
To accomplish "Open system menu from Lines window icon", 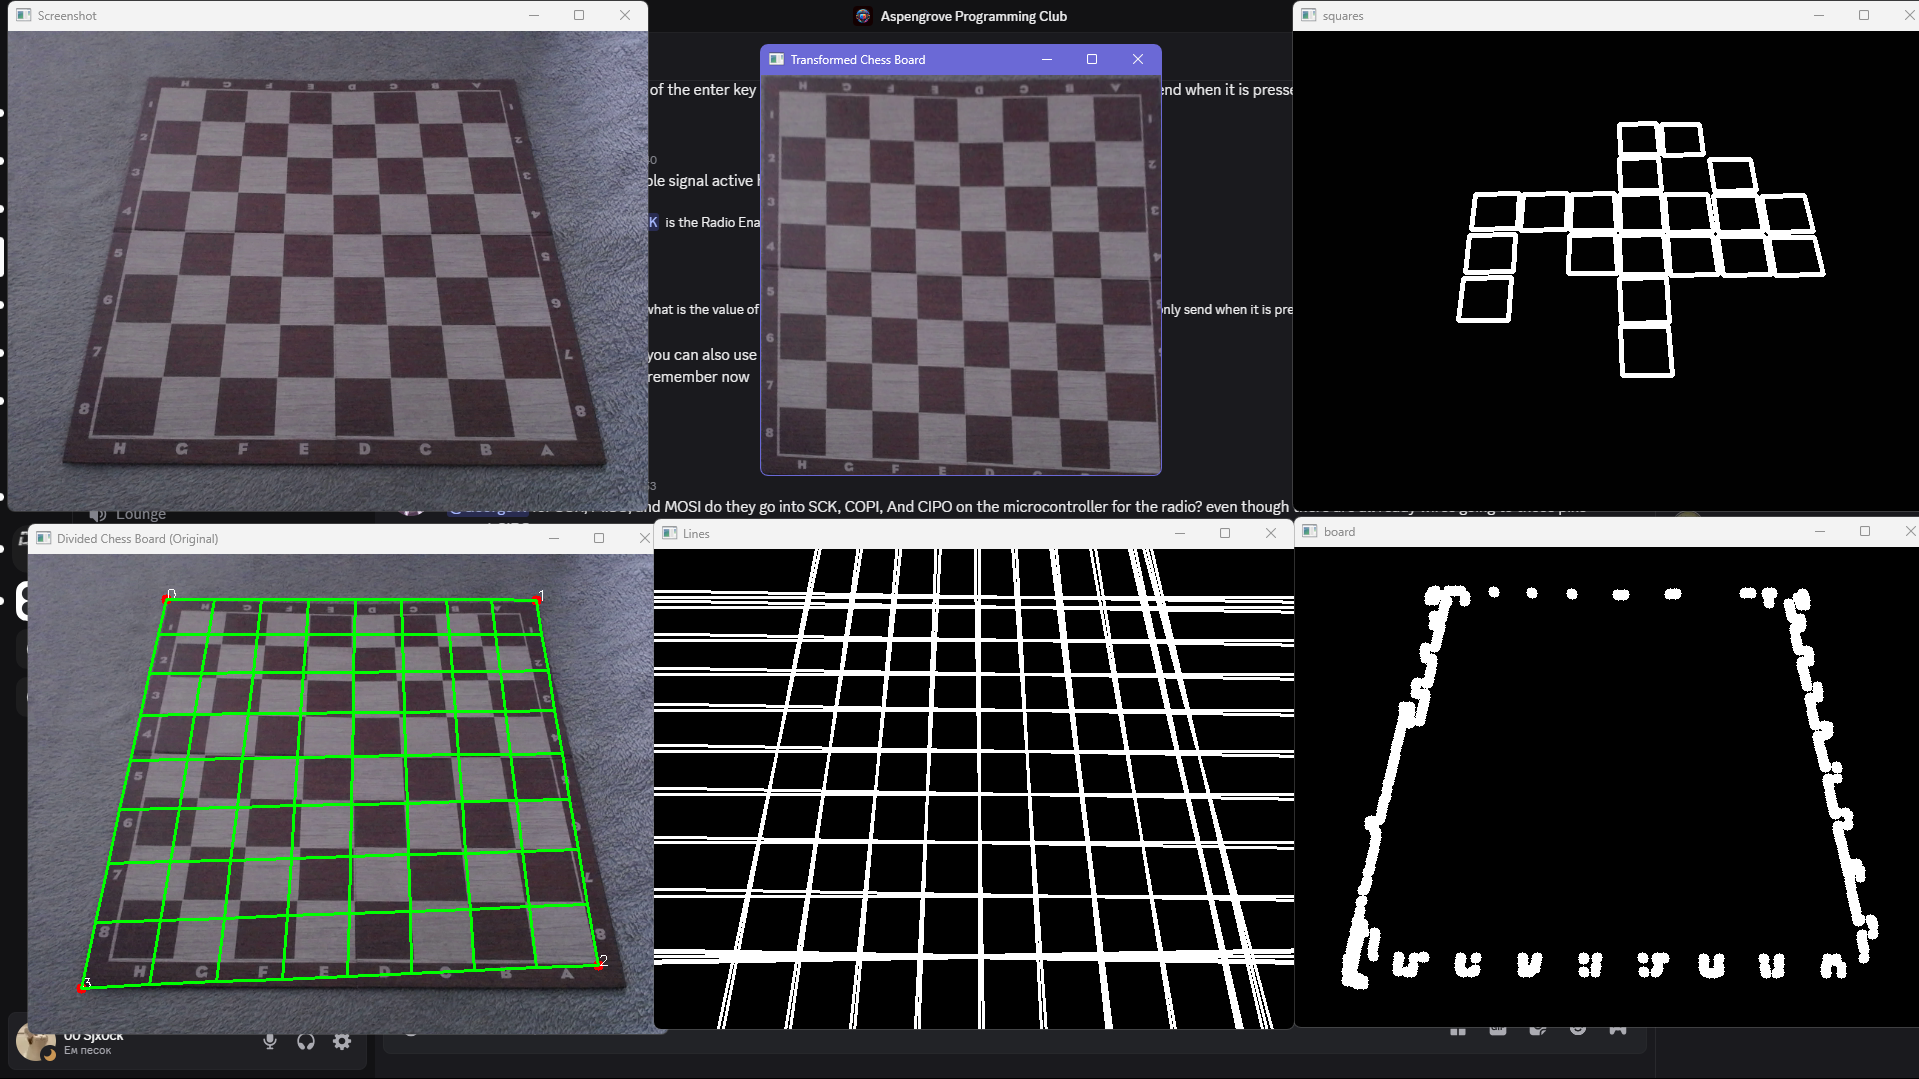I will pos(670,534).
